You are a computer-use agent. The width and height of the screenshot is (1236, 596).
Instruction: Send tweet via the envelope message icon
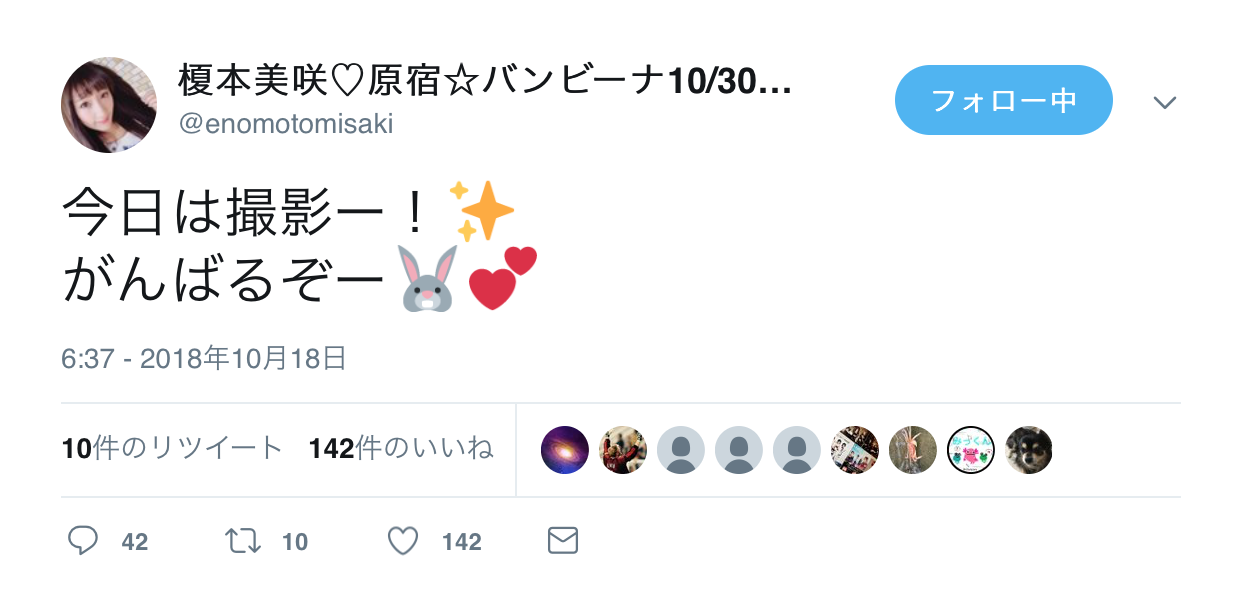tap(563, 541)
